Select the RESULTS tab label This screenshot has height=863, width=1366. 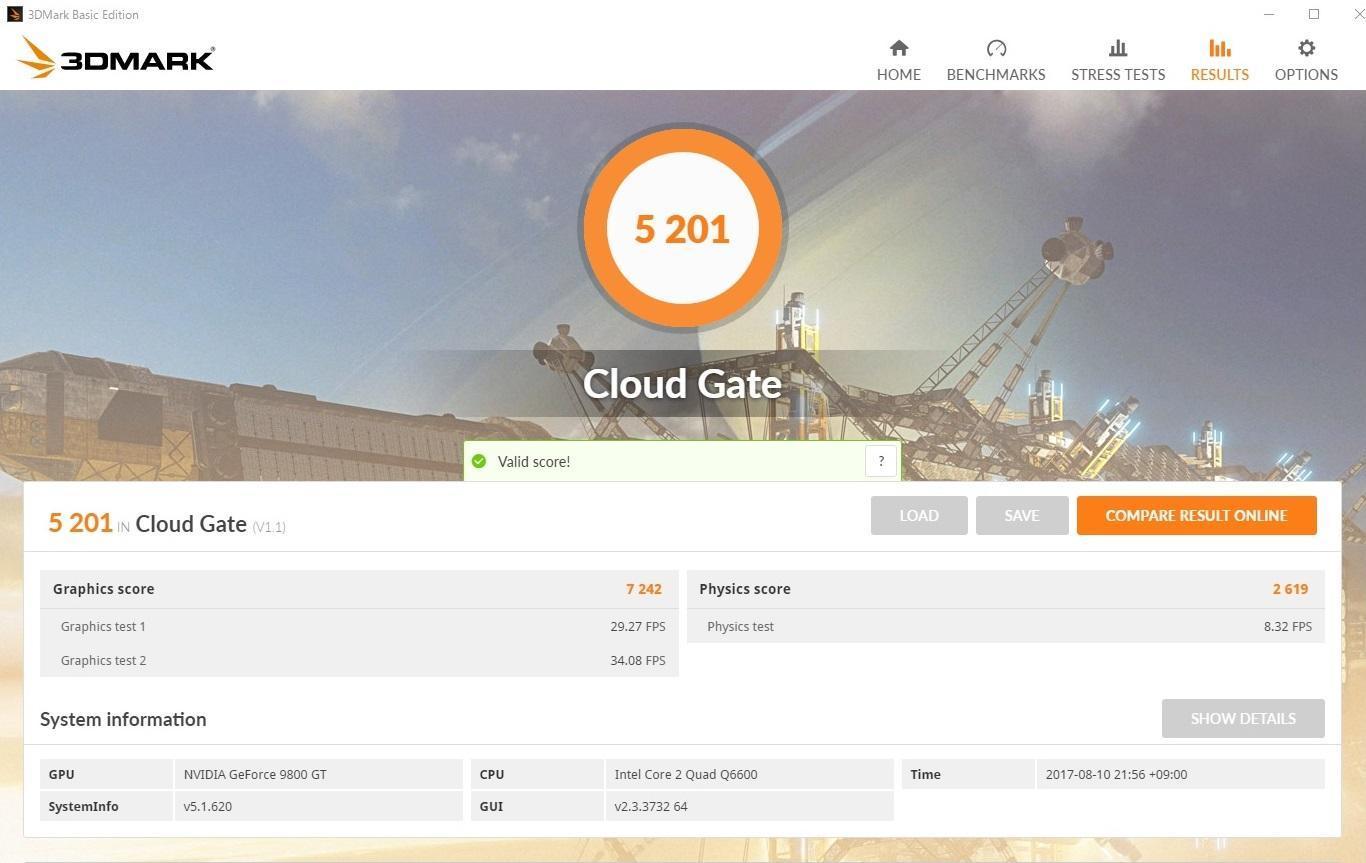point(1219,75)
